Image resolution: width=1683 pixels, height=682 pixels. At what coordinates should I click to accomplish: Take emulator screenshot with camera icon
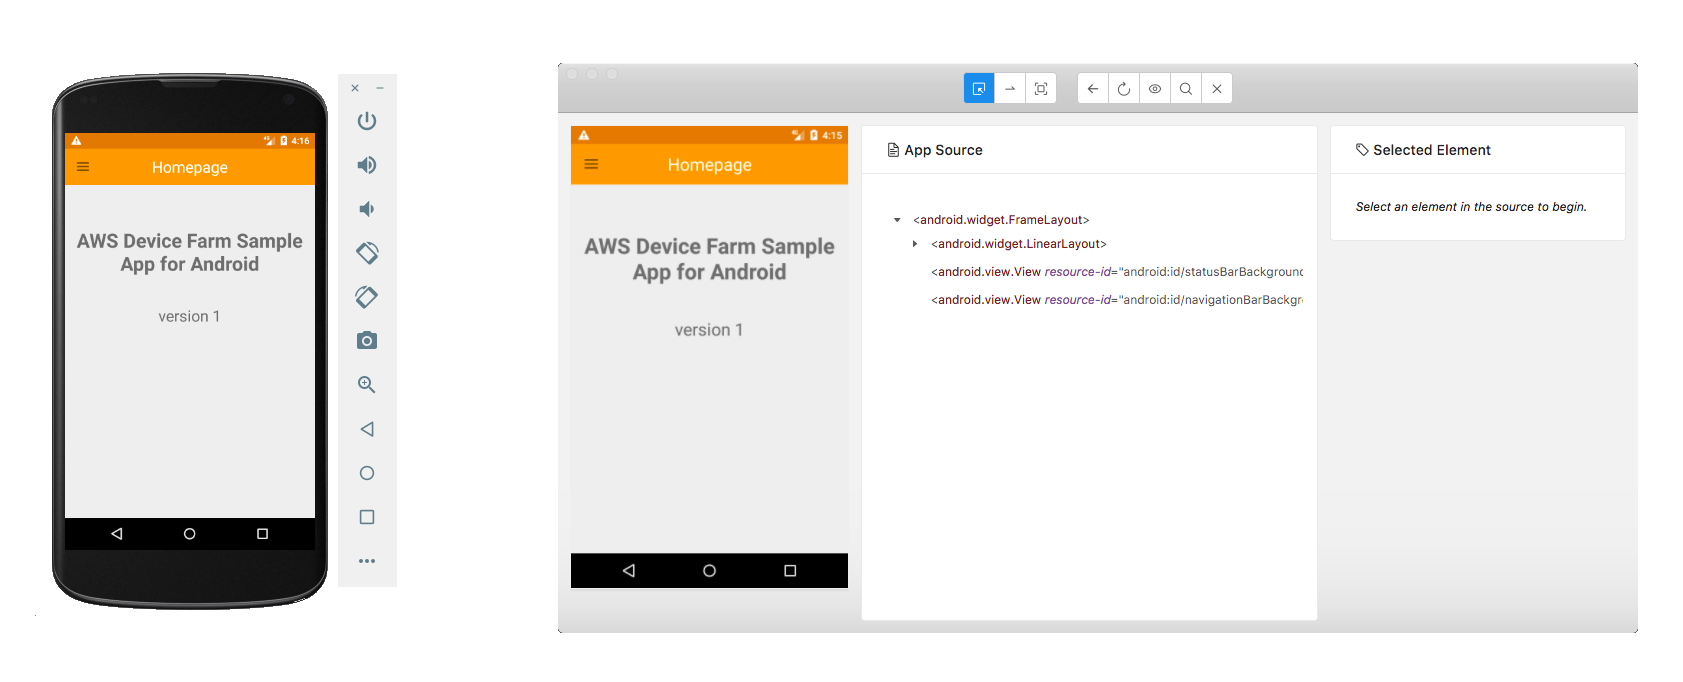pyautogui.click(x=367, y=341)
